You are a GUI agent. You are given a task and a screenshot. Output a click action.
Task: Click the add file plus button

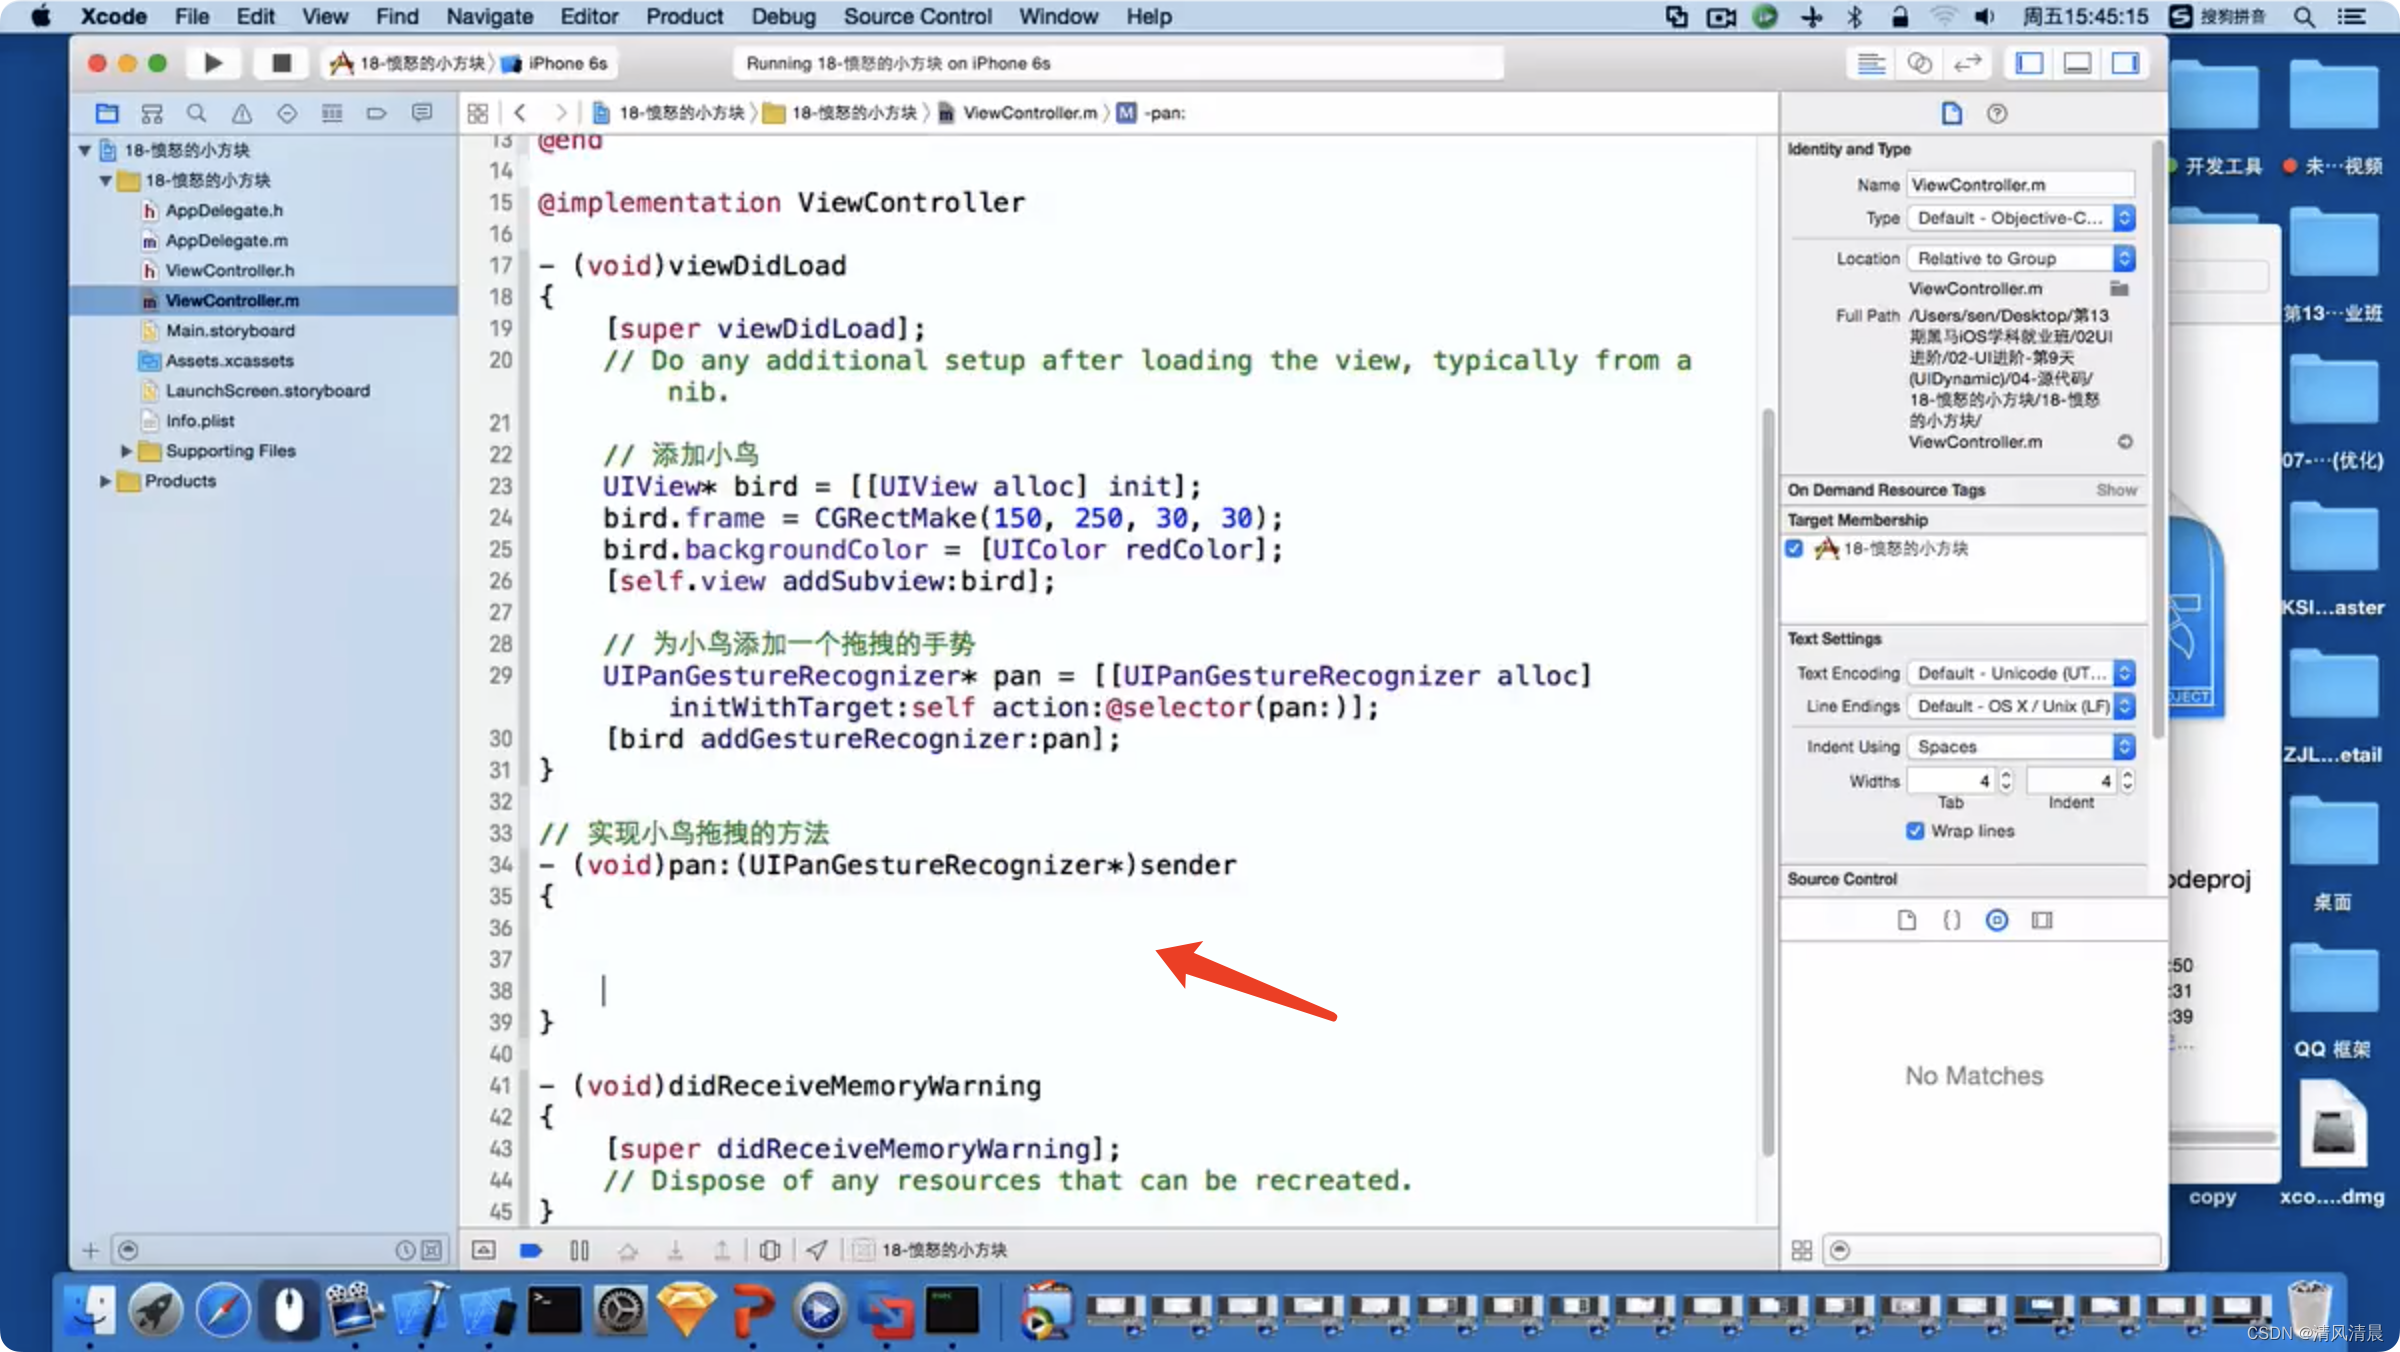(90, 1250)
